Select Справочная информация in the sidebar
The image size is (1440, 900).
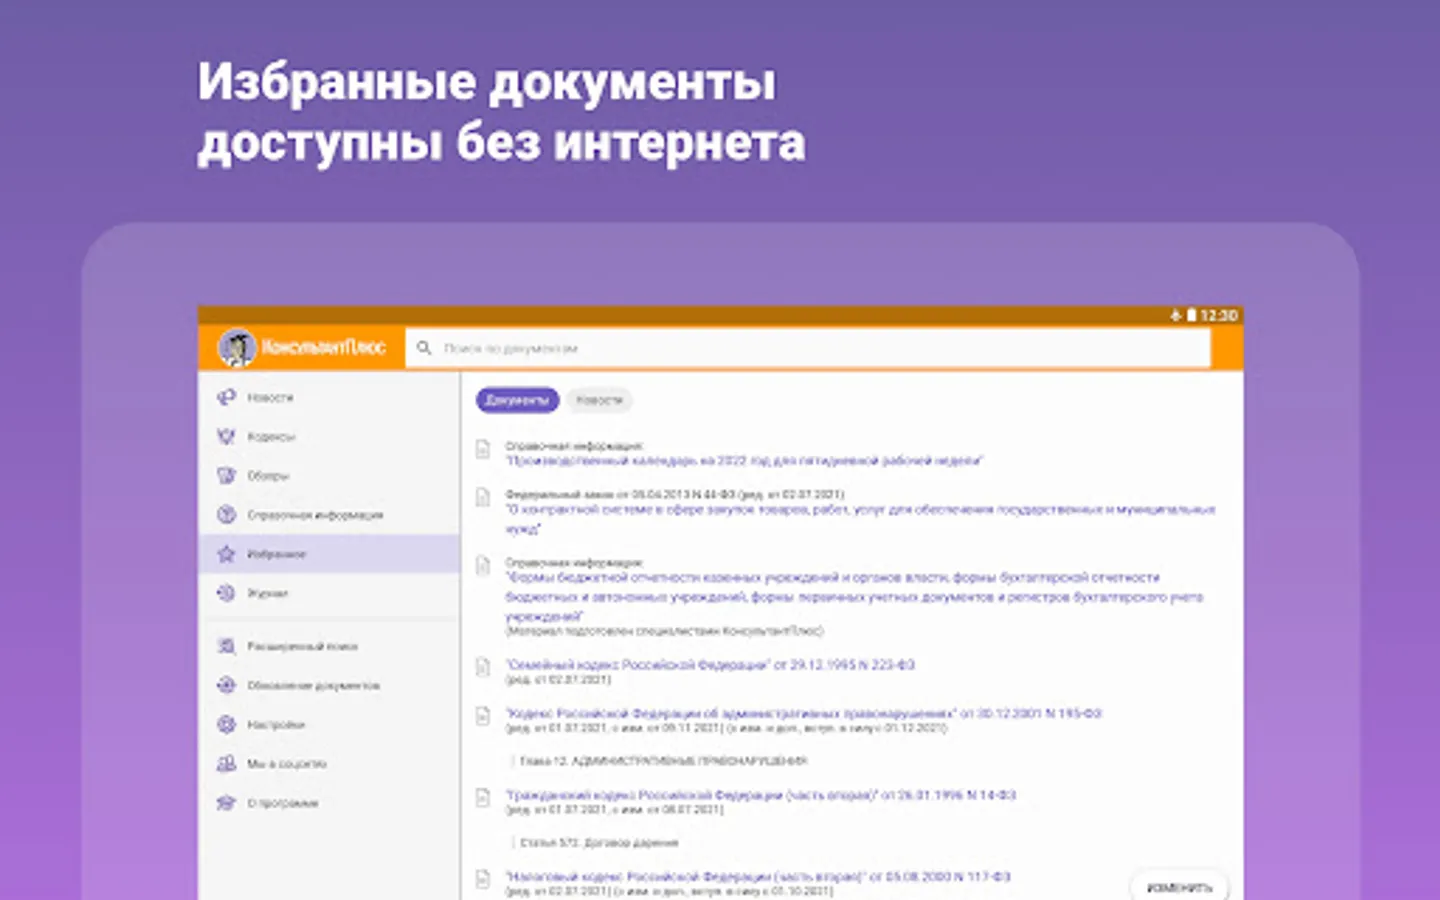(x=329, y=514)
